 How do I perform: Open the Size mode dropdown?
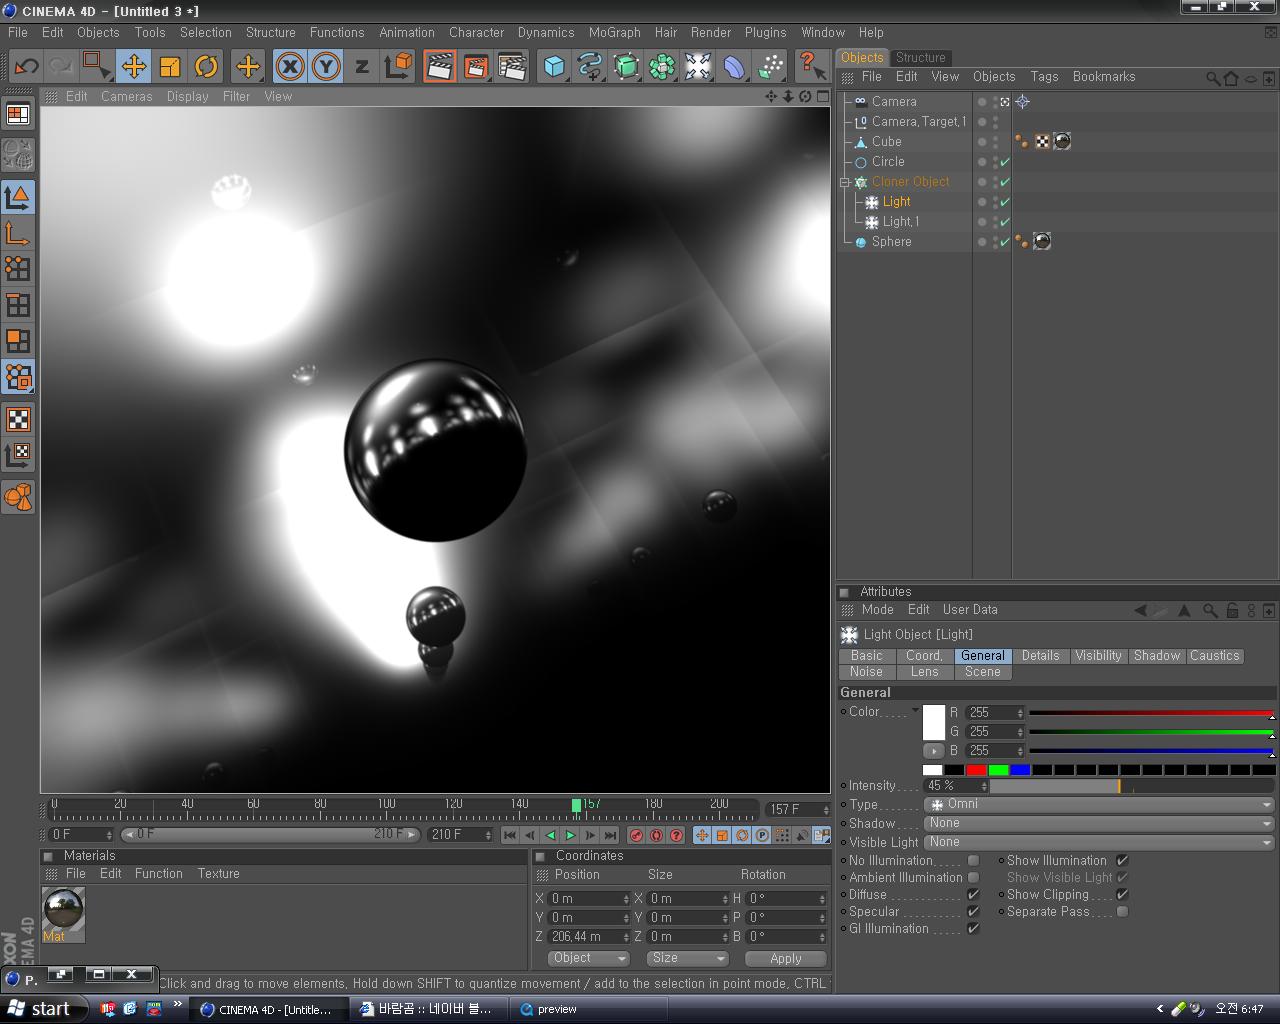click(687, 958)
